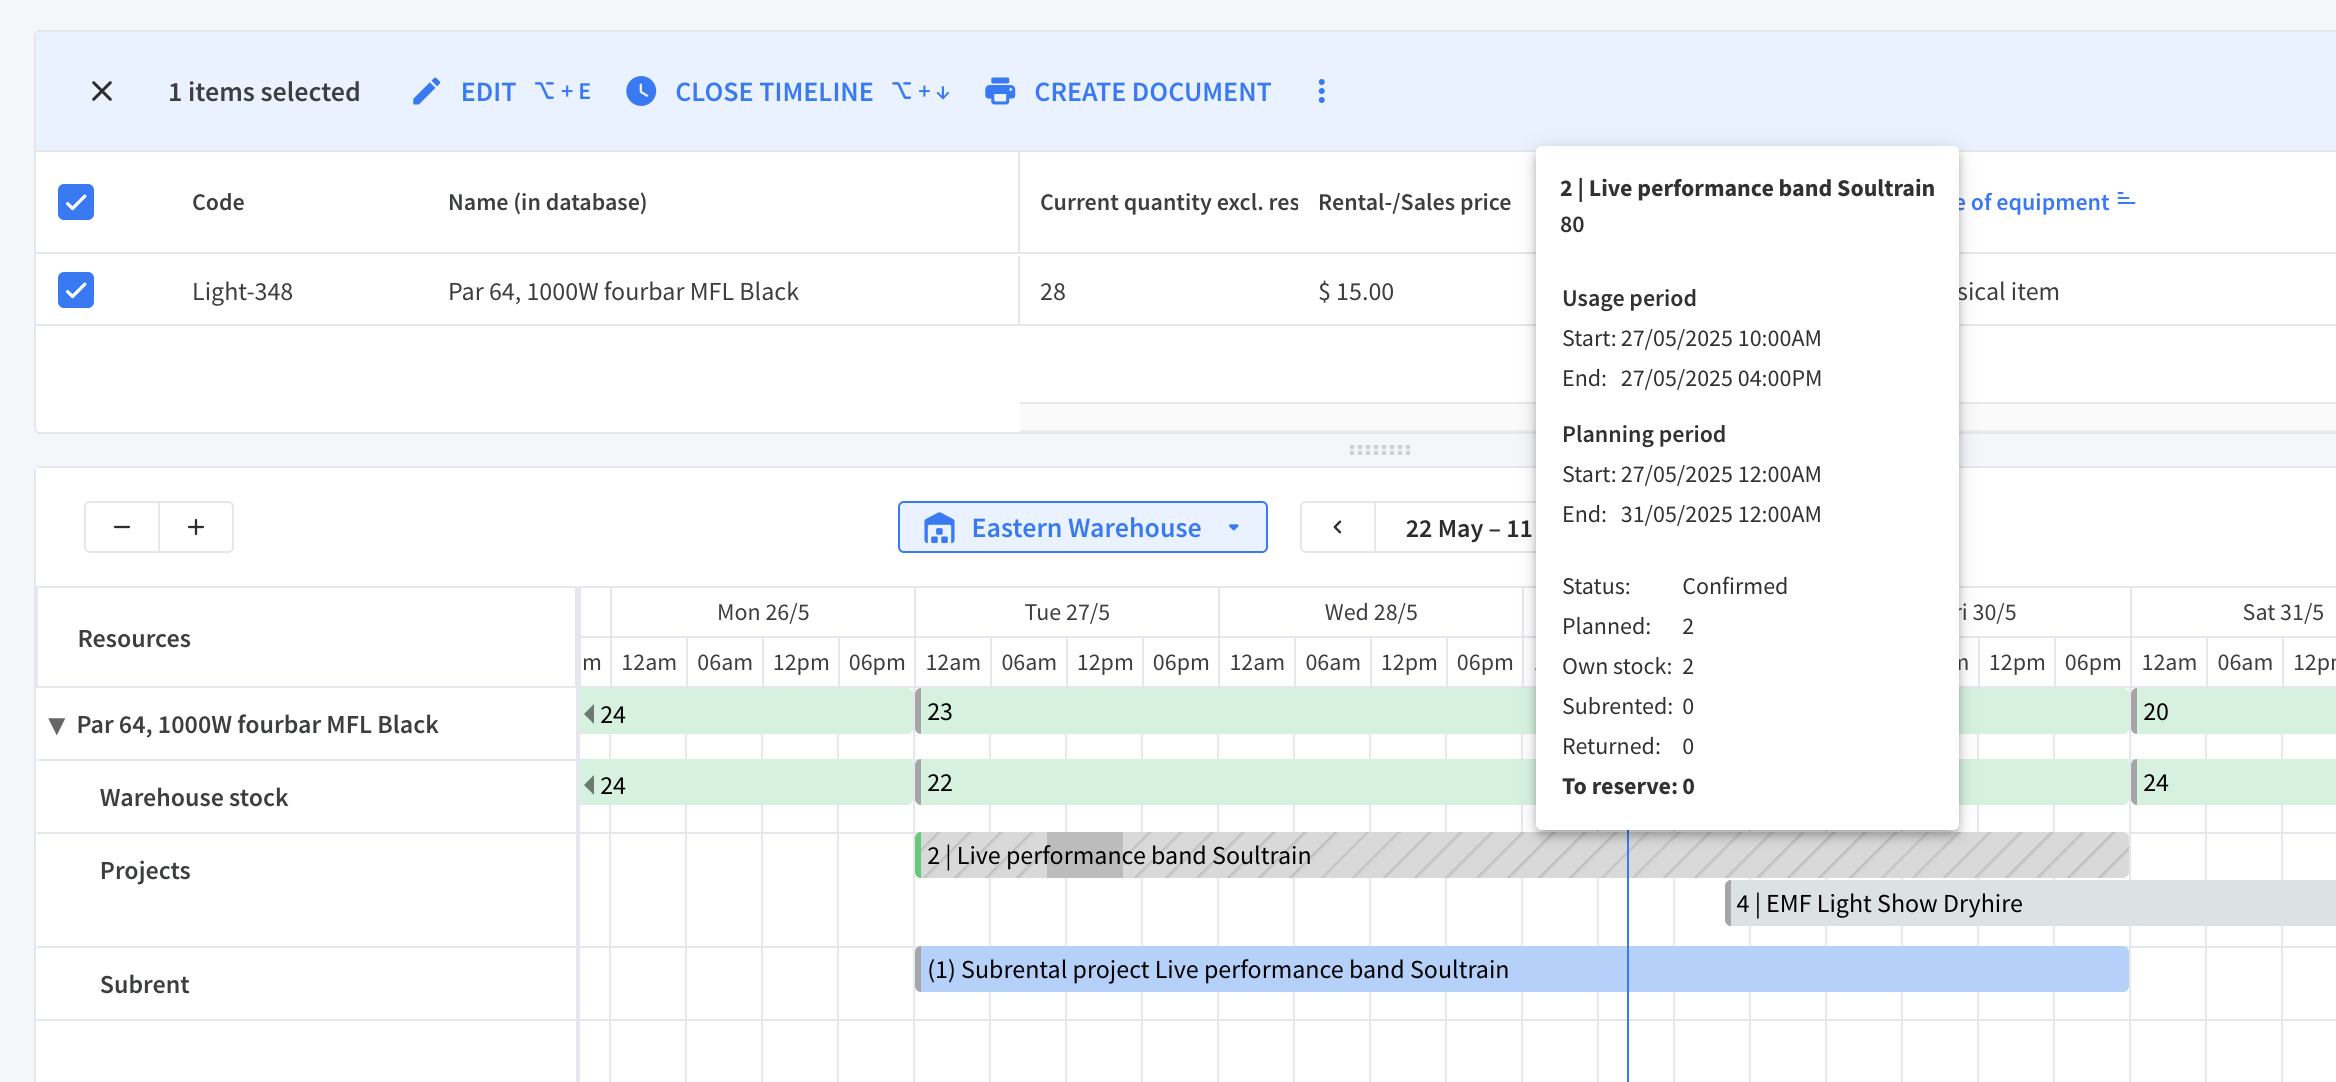Click the Eastern Warehouse building icon

939,528
